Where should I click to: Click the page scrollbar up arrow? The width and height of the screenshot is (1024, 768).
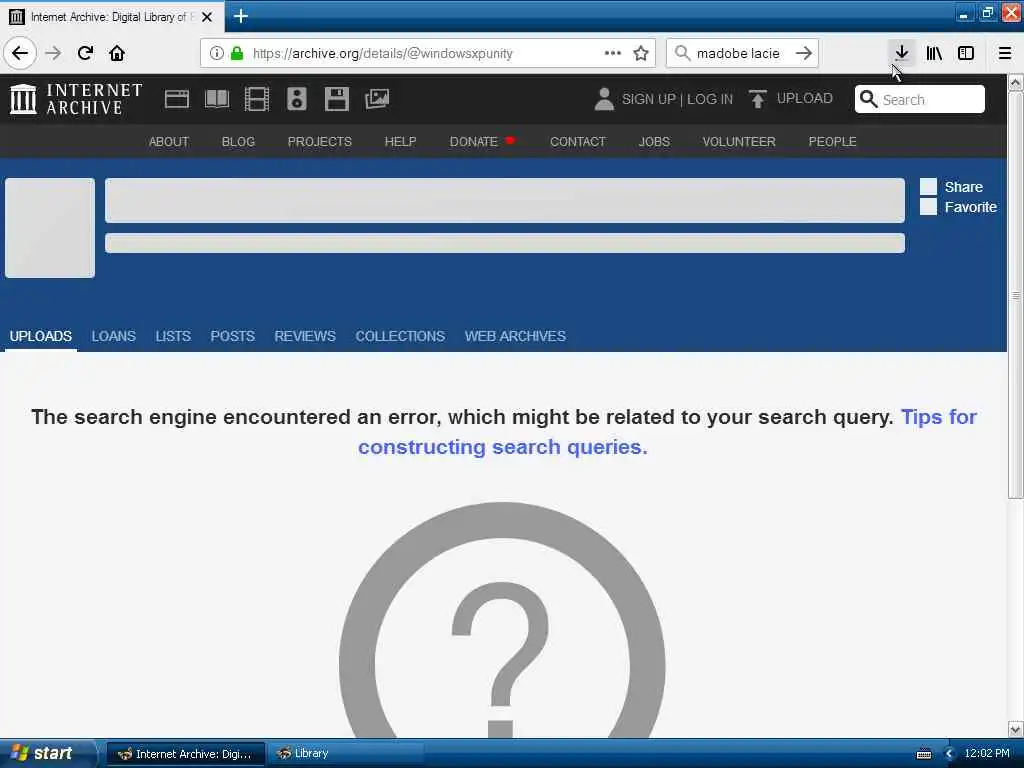coord(1016,83)
